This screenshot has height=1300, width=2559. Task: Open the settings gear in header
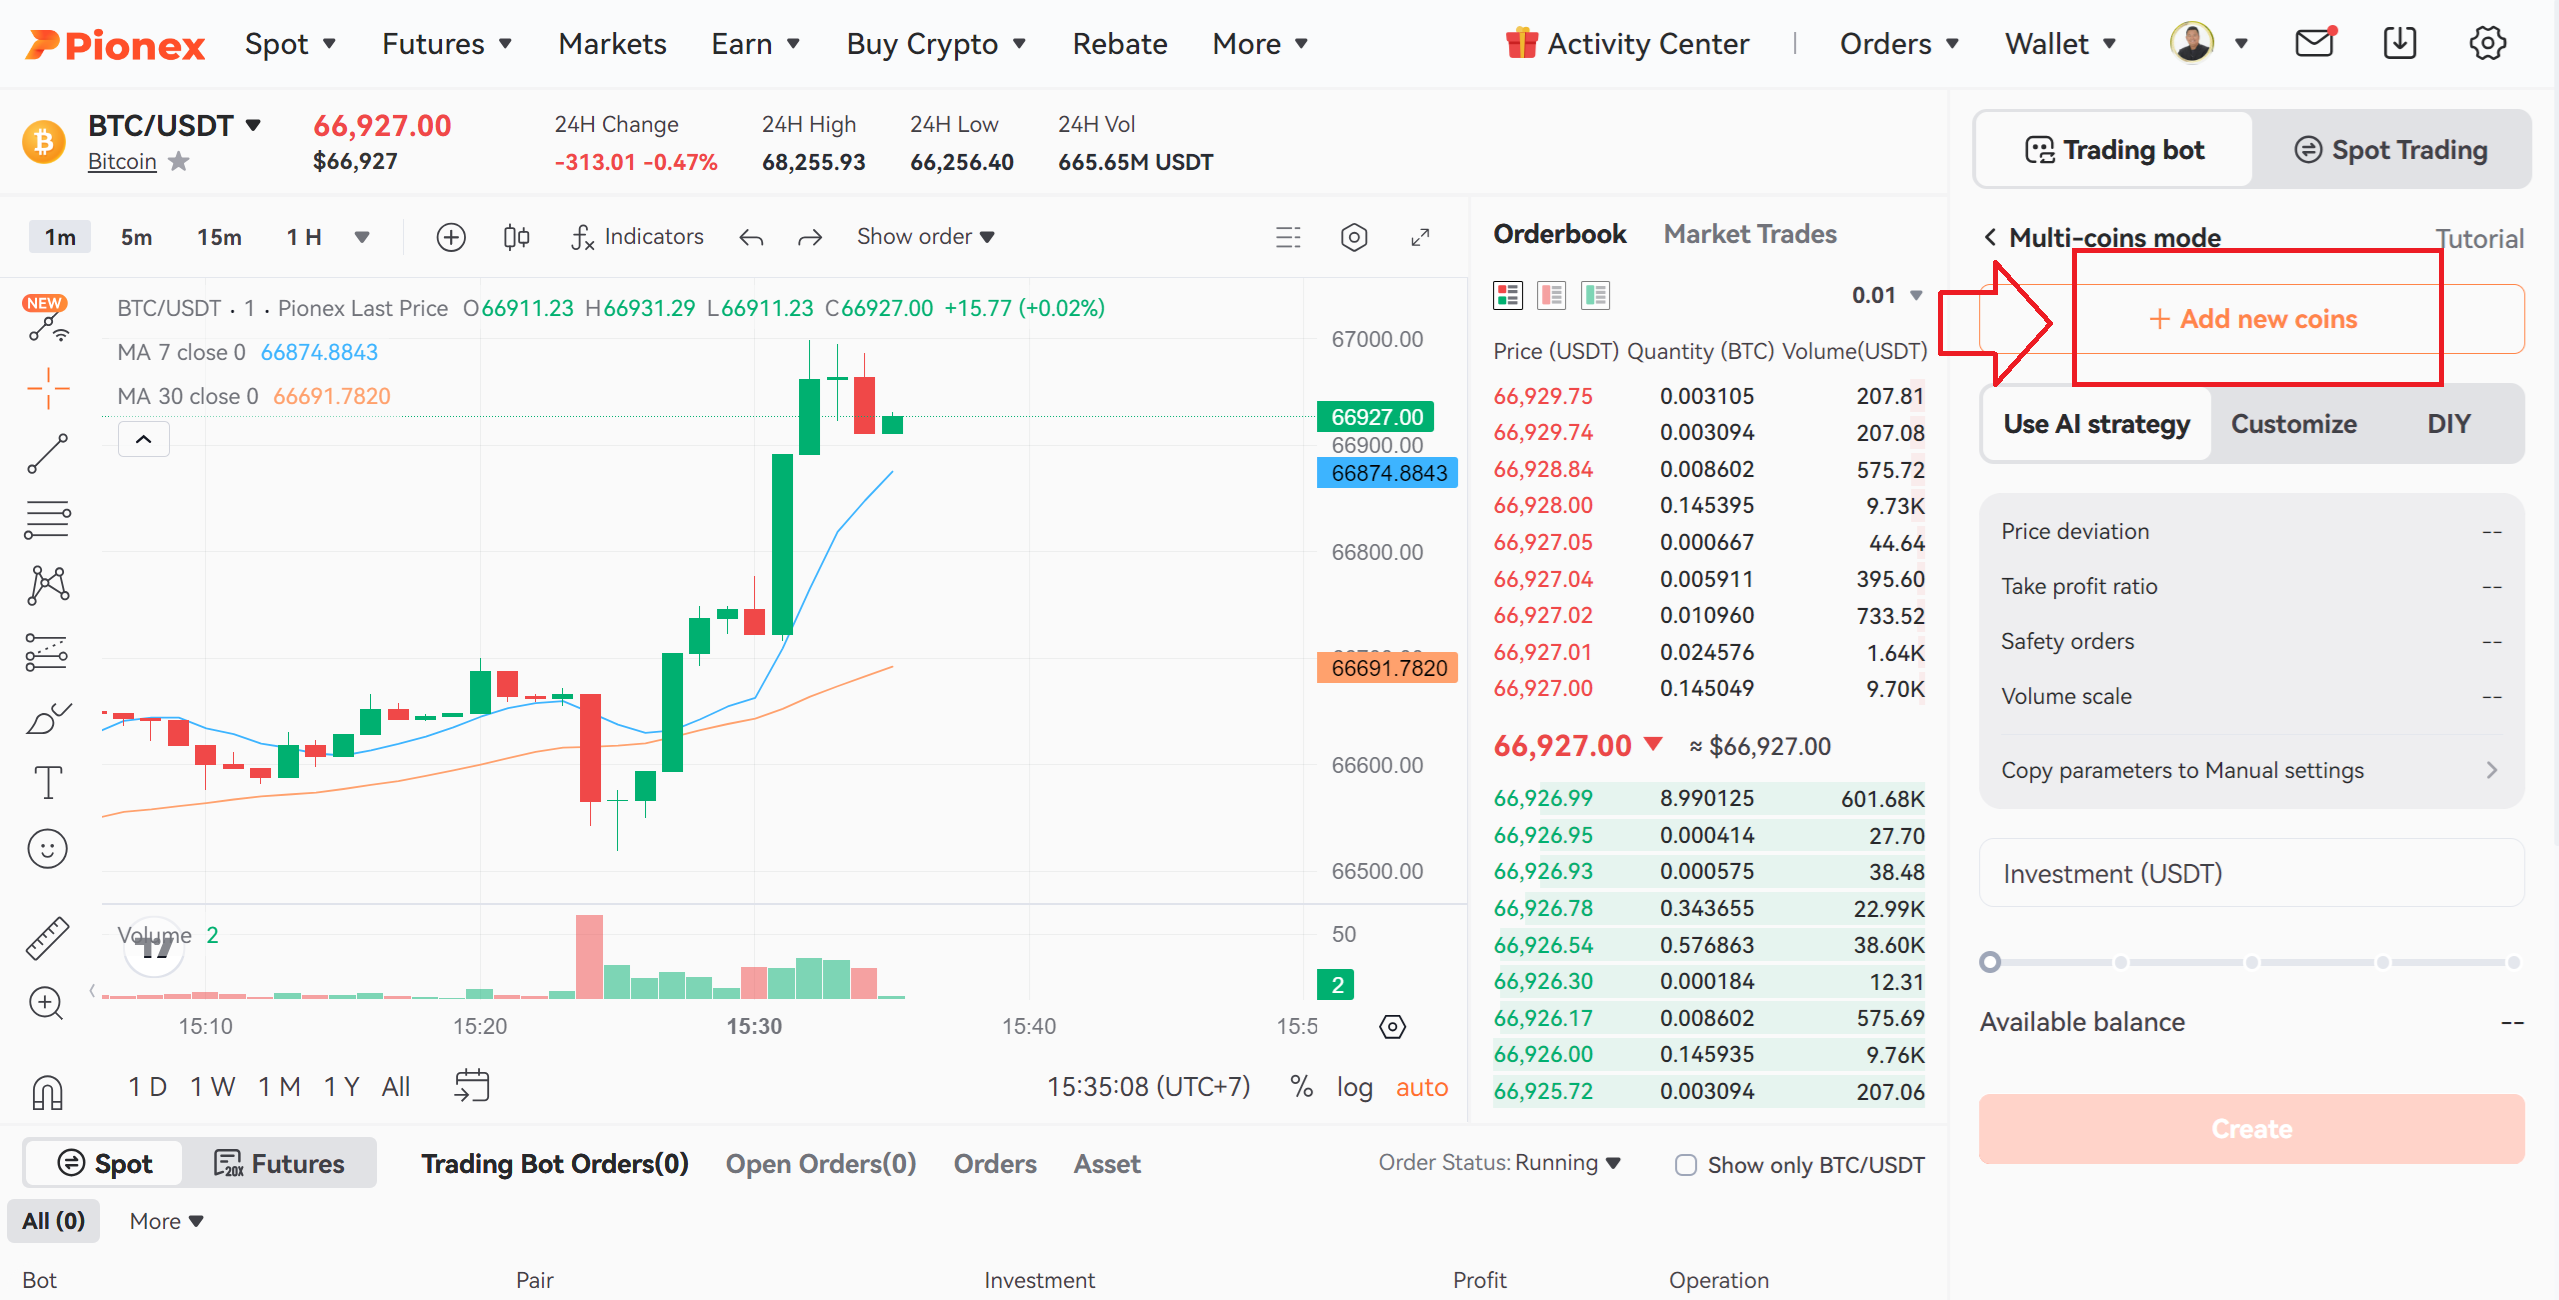point(2487,43)
